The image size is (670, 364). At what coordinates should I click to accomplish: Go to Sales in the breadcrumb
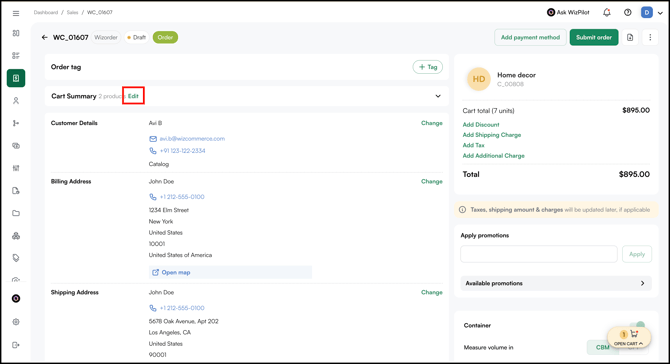72,12
